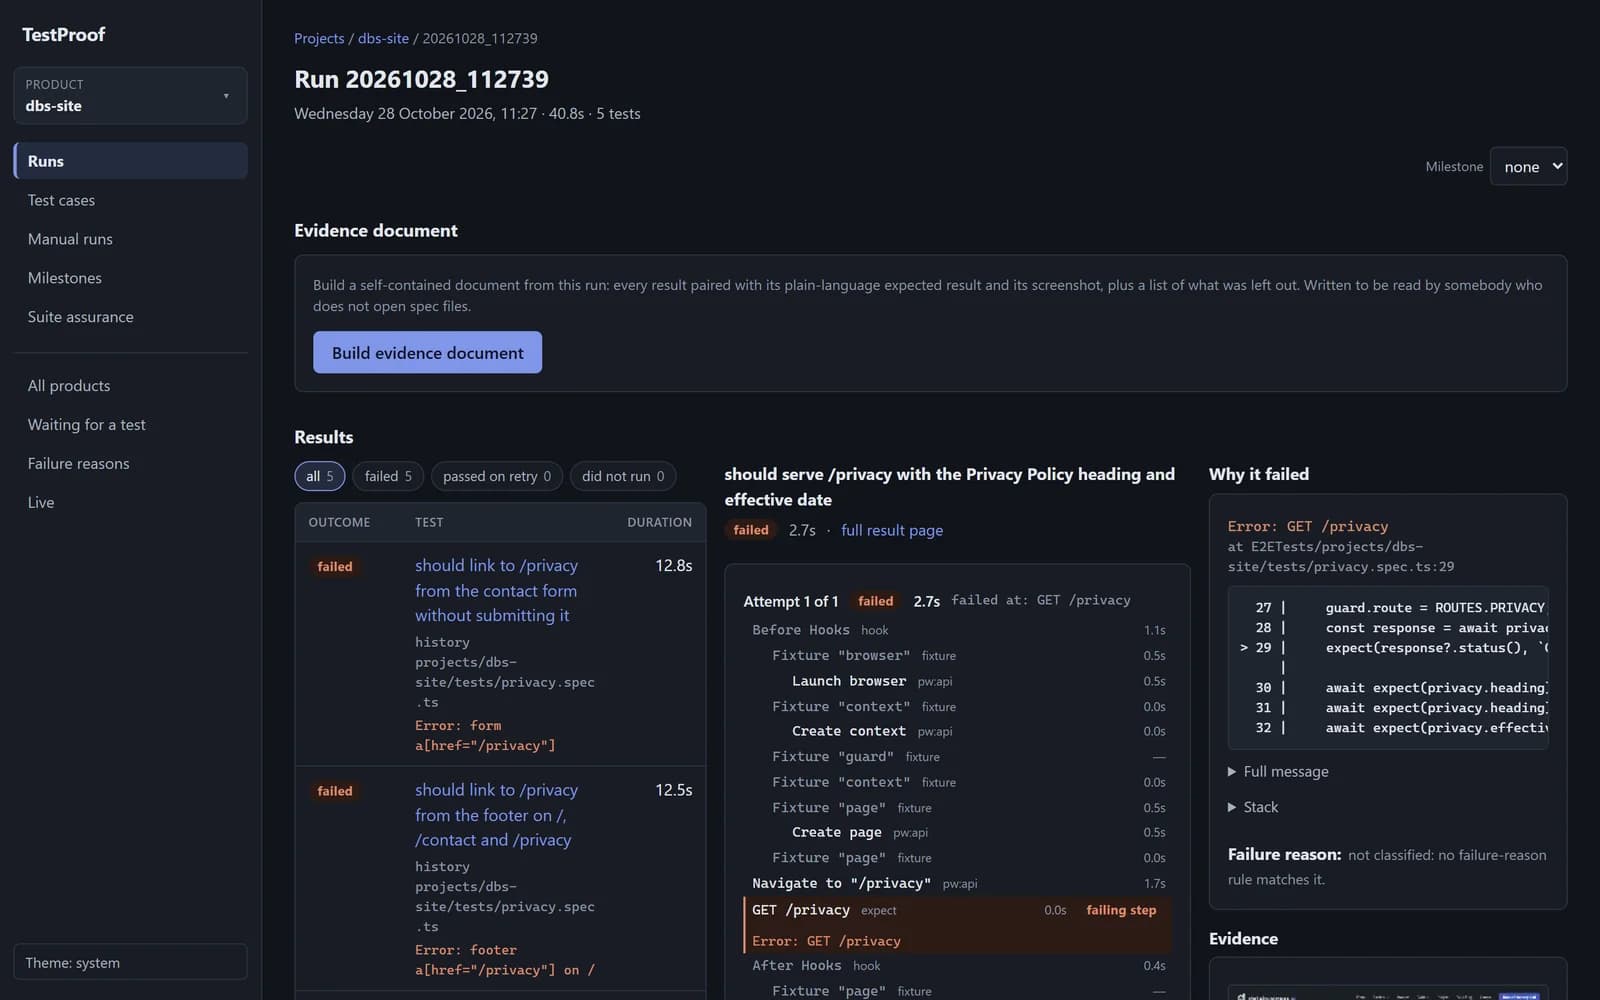
Task: Open dbs-site breadcrumb link
Action: (x=383, y=38)
